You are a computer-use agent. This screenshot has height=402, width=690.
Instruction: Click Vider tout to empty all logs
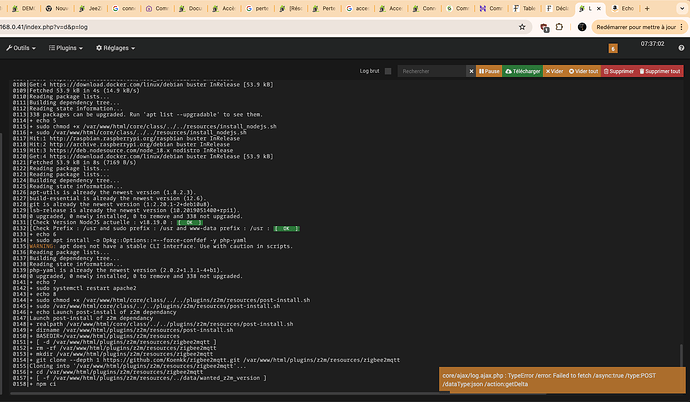pyautogui.click(x=584, y=71)
